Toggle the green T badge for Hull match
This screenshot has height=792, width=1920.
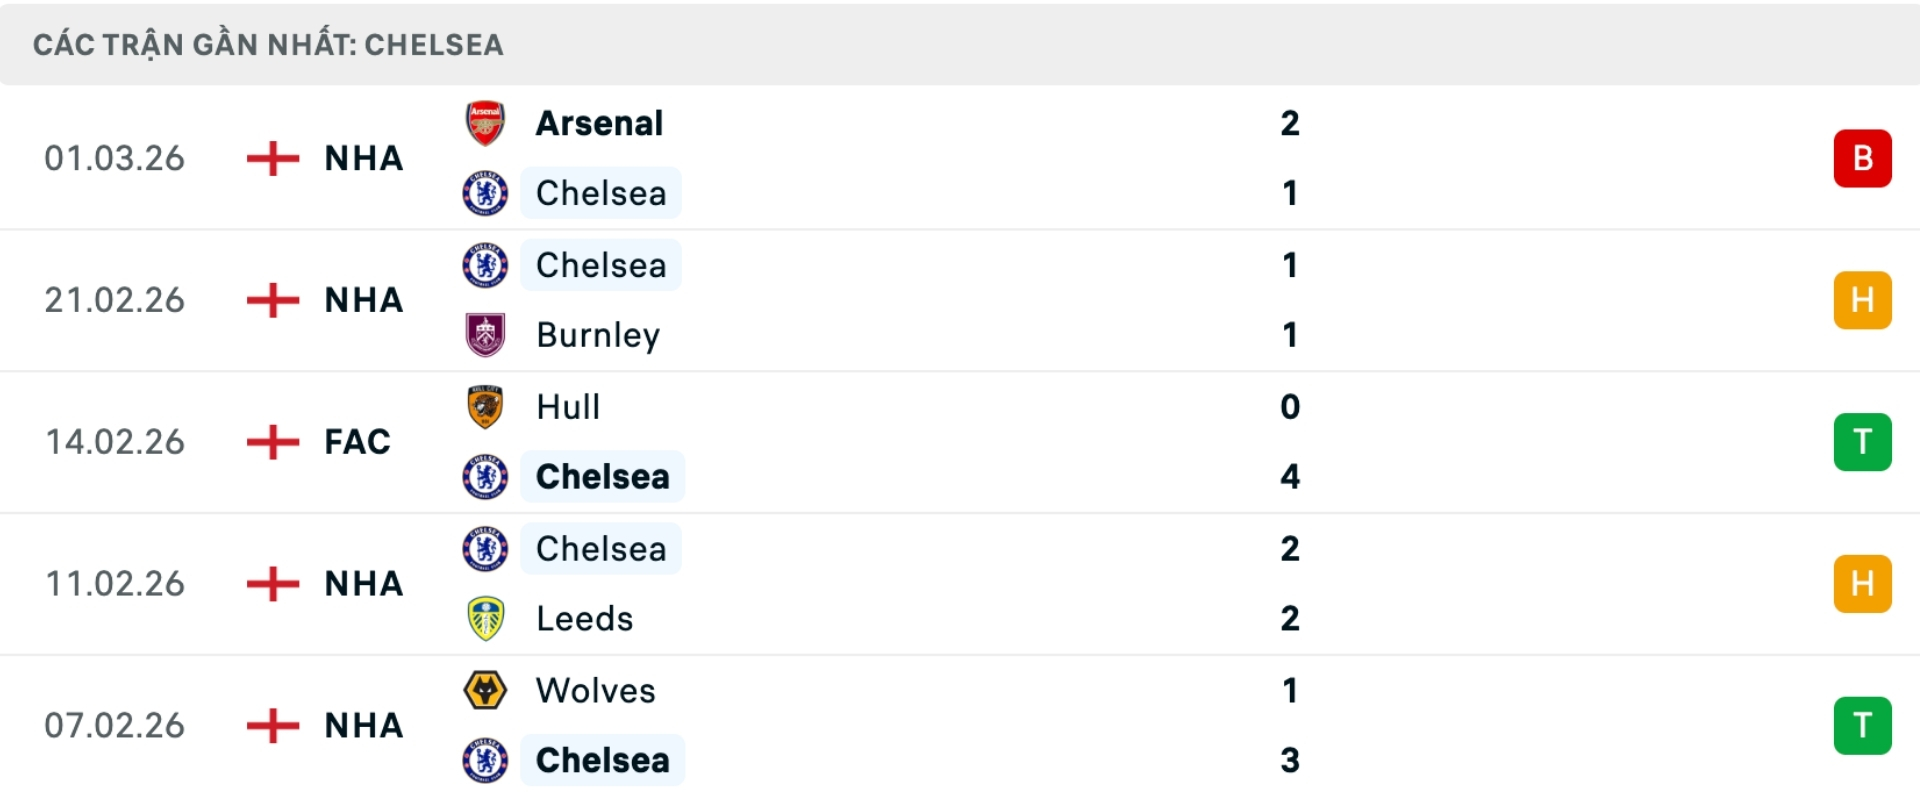(x=1862, y=441)
